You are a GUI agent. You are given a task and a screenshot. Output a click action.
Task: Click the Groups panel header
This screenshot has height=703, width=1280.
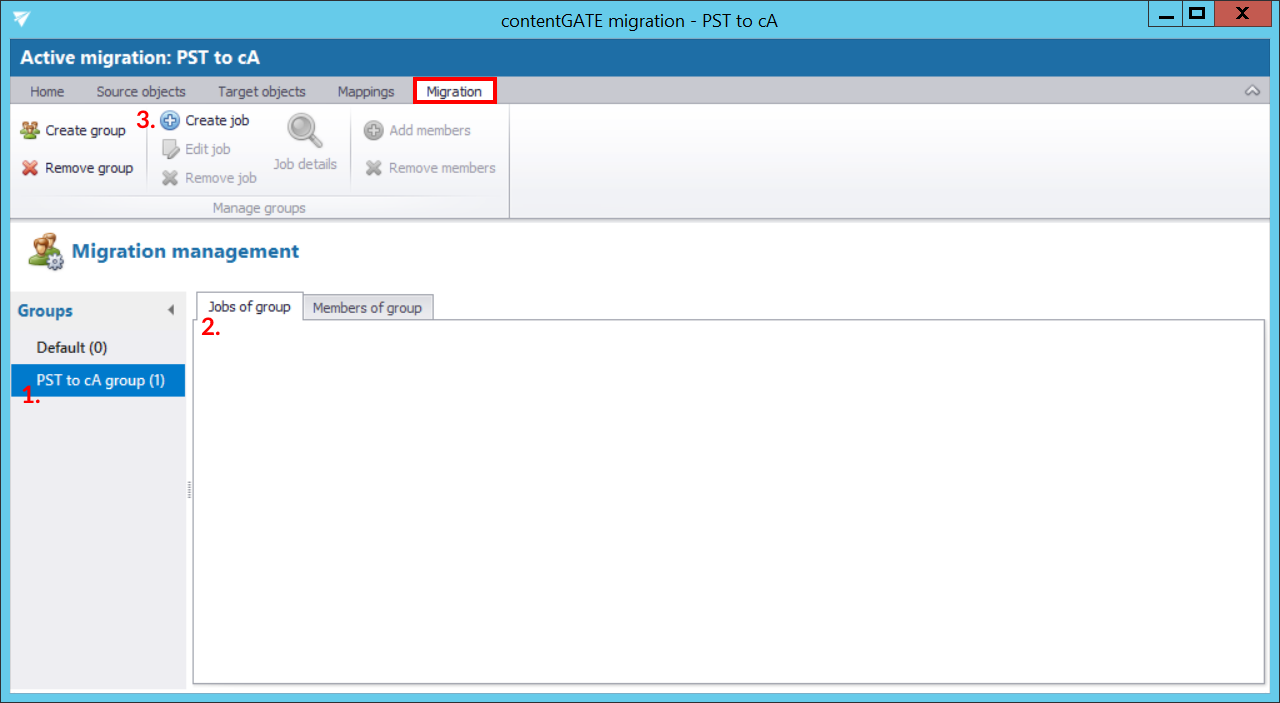pos(98,311)
